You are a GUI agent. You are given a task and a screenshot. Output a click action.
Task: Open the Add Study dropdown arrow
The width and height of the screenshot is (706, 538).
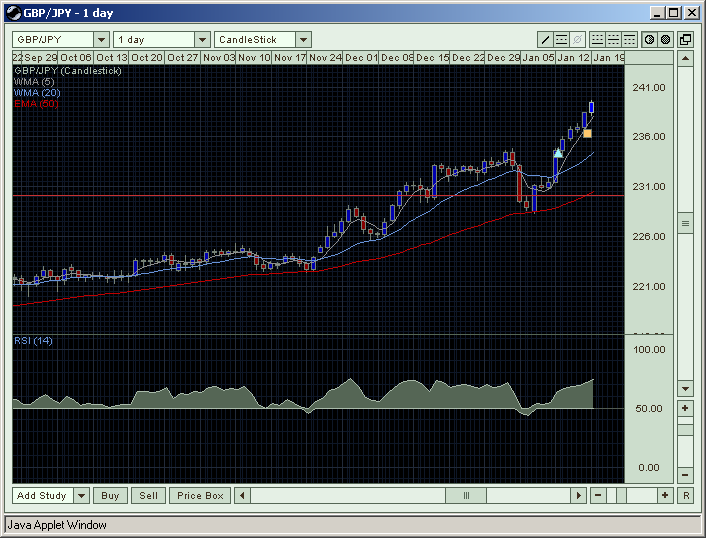pyautogui.click(x=81, y=495)
